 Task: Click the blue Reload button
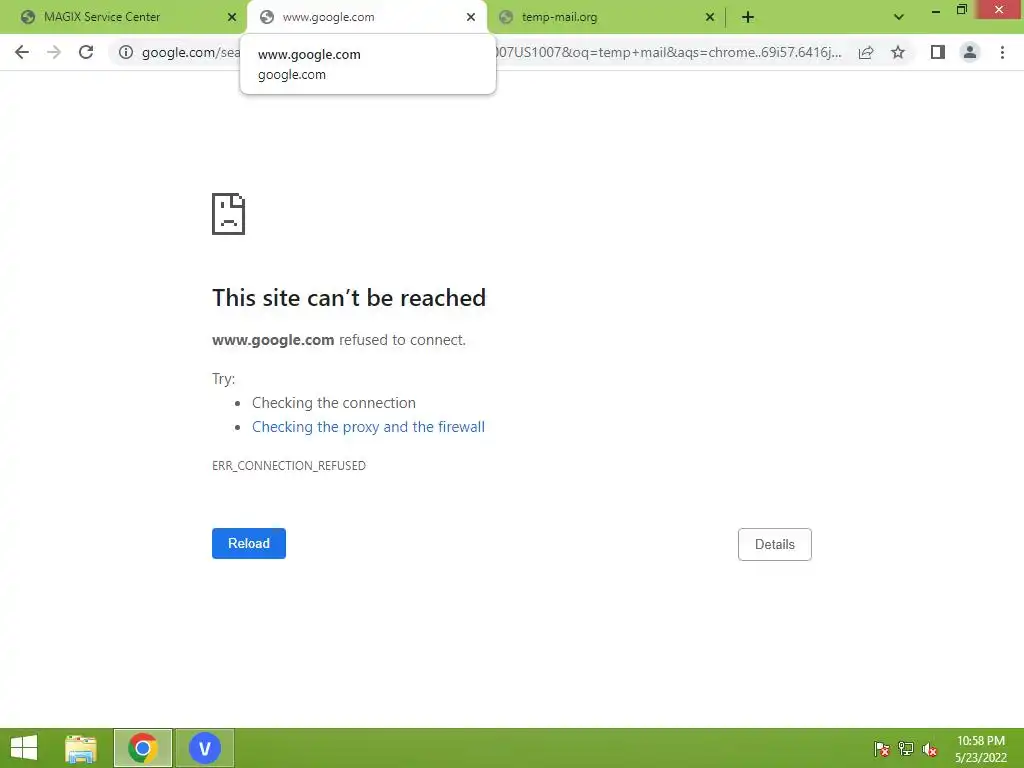(x=249, y=543)
